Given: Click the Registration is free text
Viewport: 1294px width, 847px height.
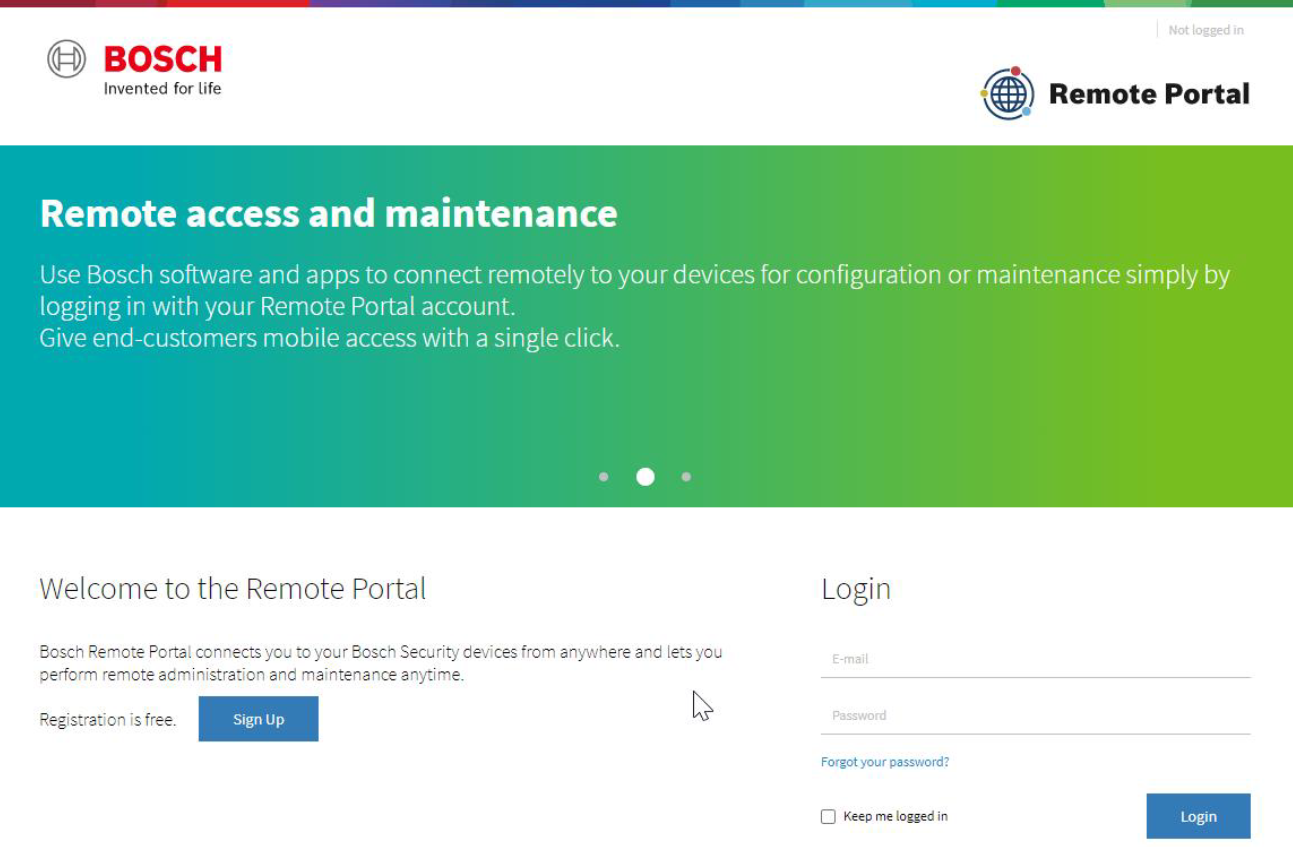Looking at the screenshot, I should tap(108, 719).
